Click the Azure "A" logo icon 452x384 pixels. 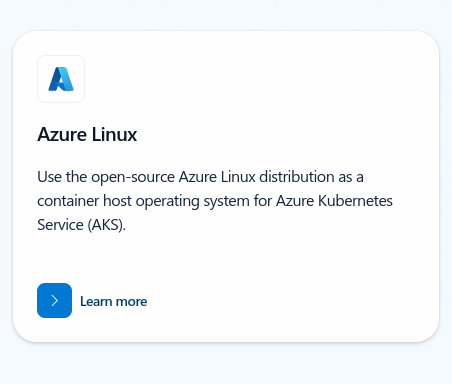(61, 79)
